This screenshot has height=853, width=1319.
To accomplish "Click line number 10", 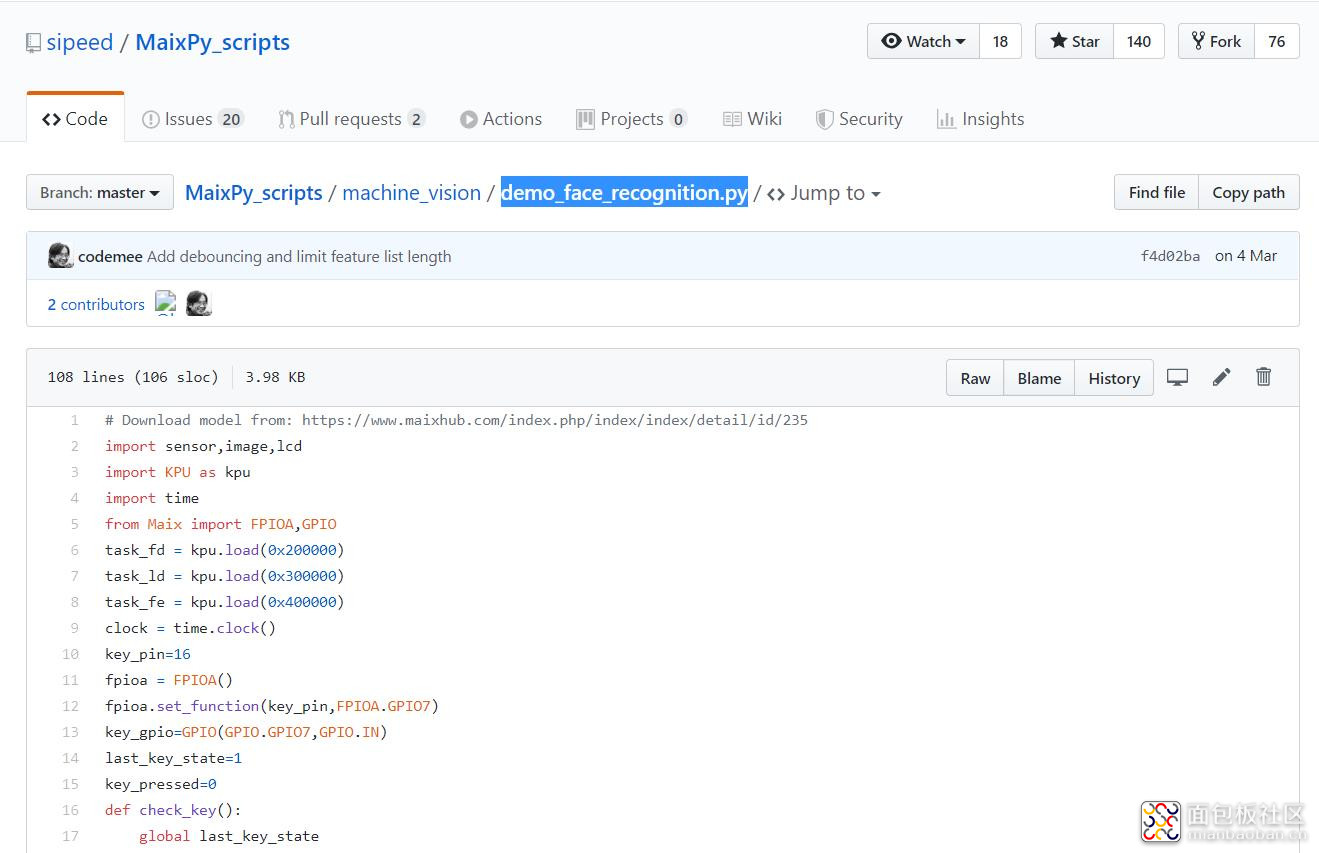I will point(70,654).
